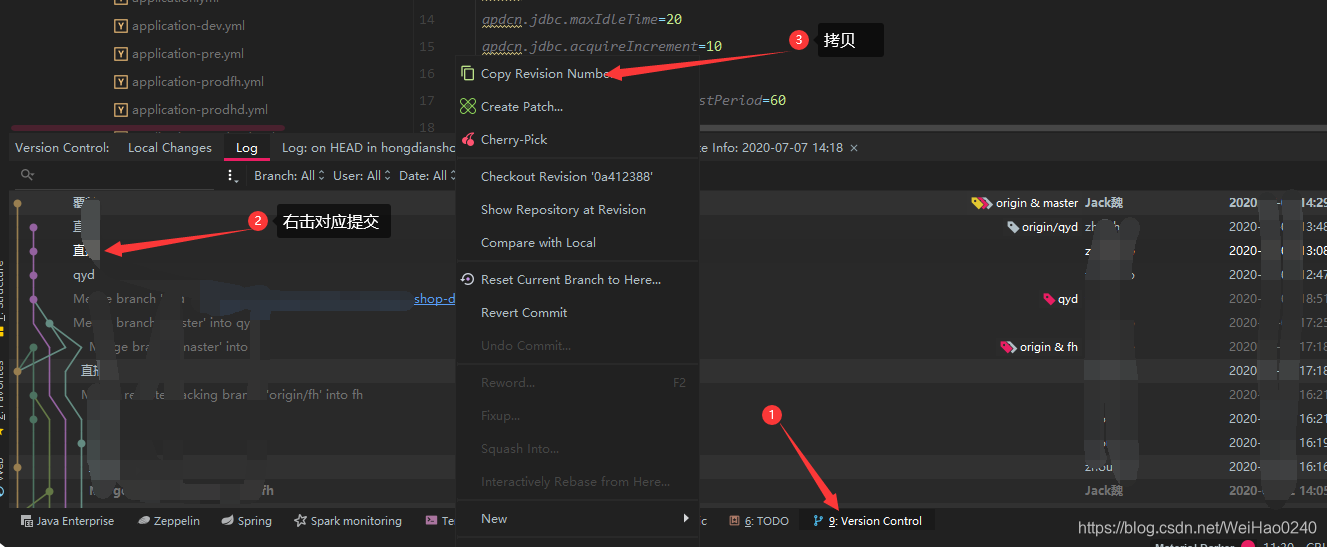
Task: Select the commit row labeled qyd
Action: click(84, 275)
